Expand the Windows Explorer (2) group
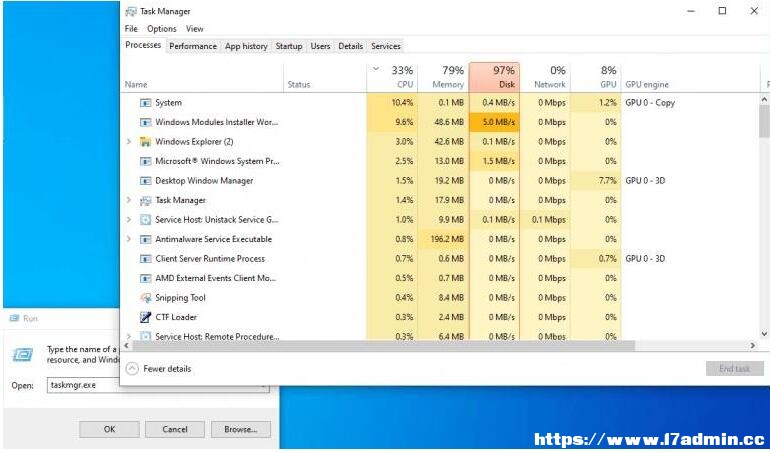The image size is (770, 453). tap(129, 142)
